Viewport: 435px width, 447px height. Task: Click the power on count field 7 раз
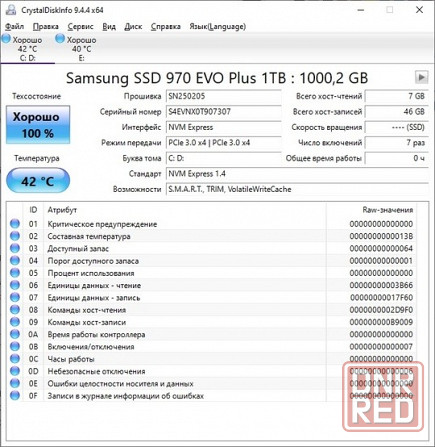397,143
